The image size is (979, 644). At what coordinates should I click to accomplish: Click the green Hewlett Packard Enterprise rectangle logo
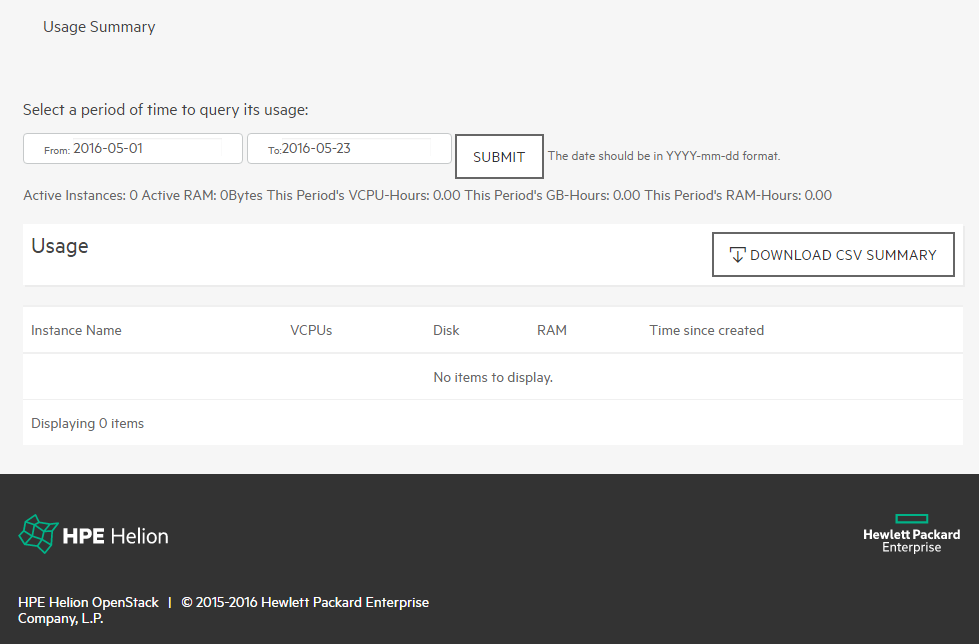tap(912, 518)
